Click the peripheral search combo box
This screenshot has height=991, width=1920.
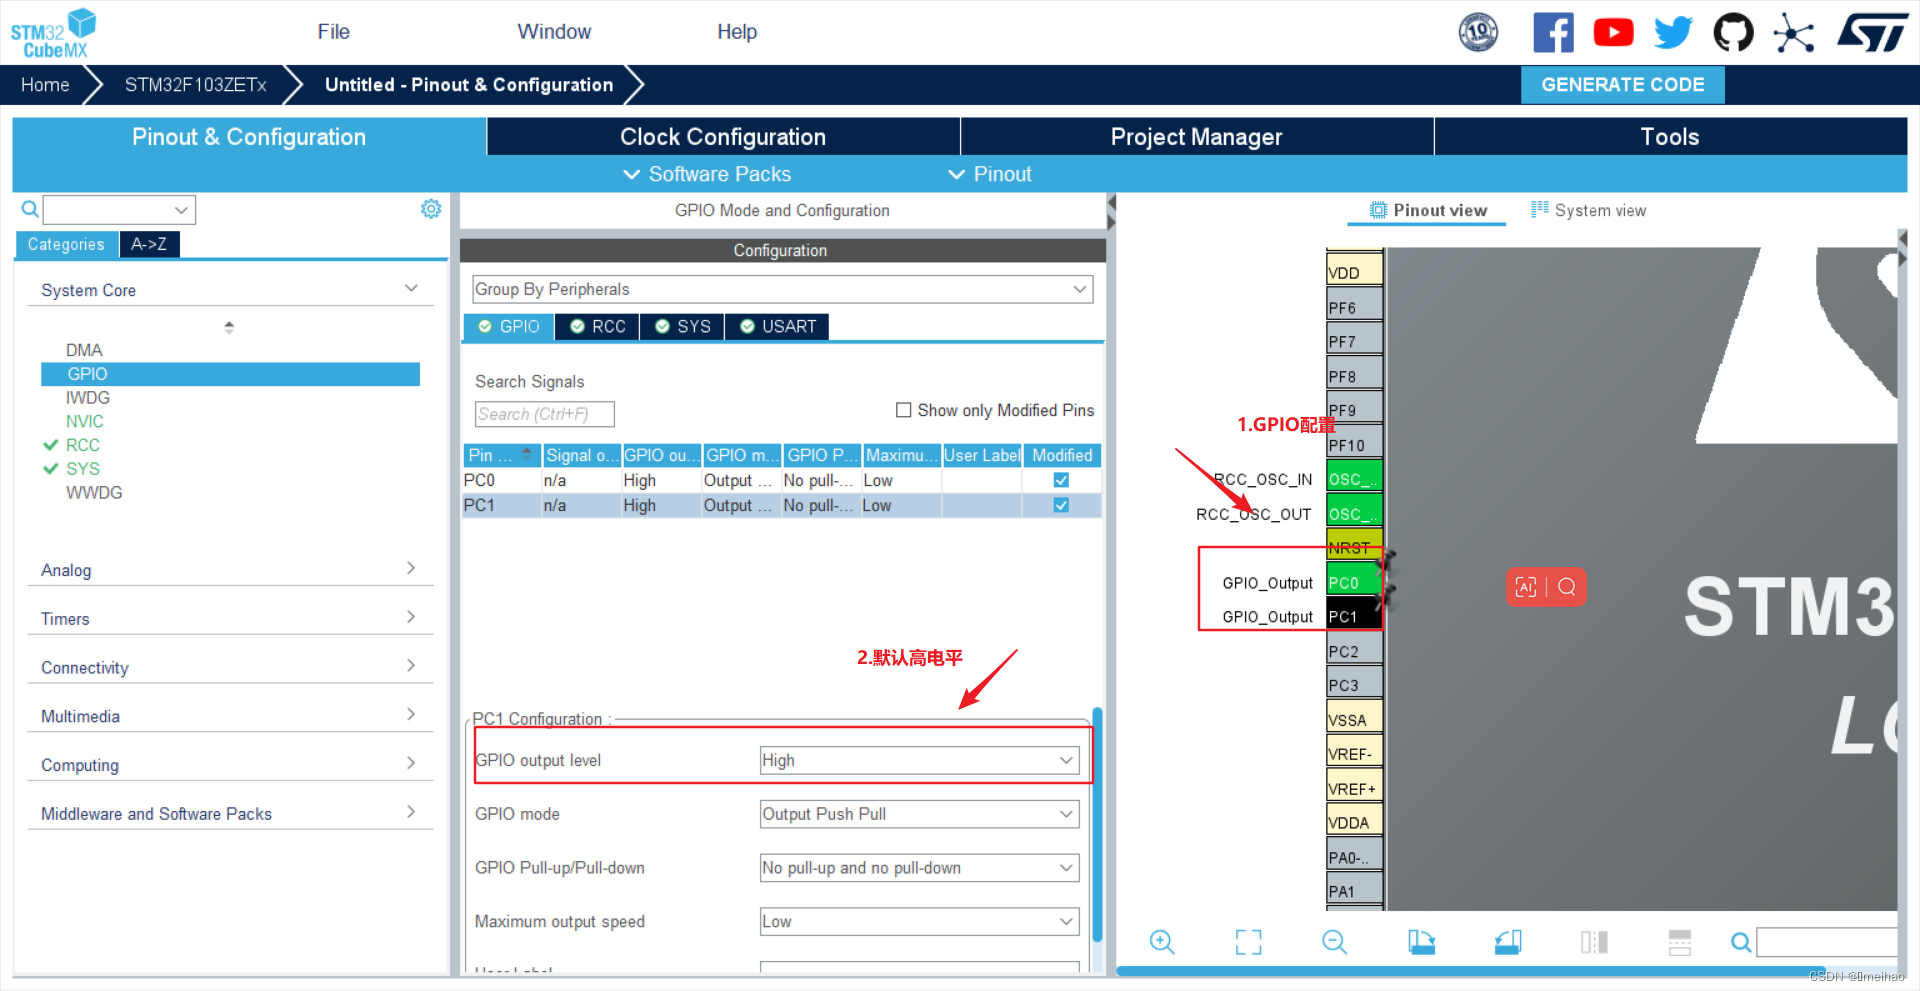[119, 210]
